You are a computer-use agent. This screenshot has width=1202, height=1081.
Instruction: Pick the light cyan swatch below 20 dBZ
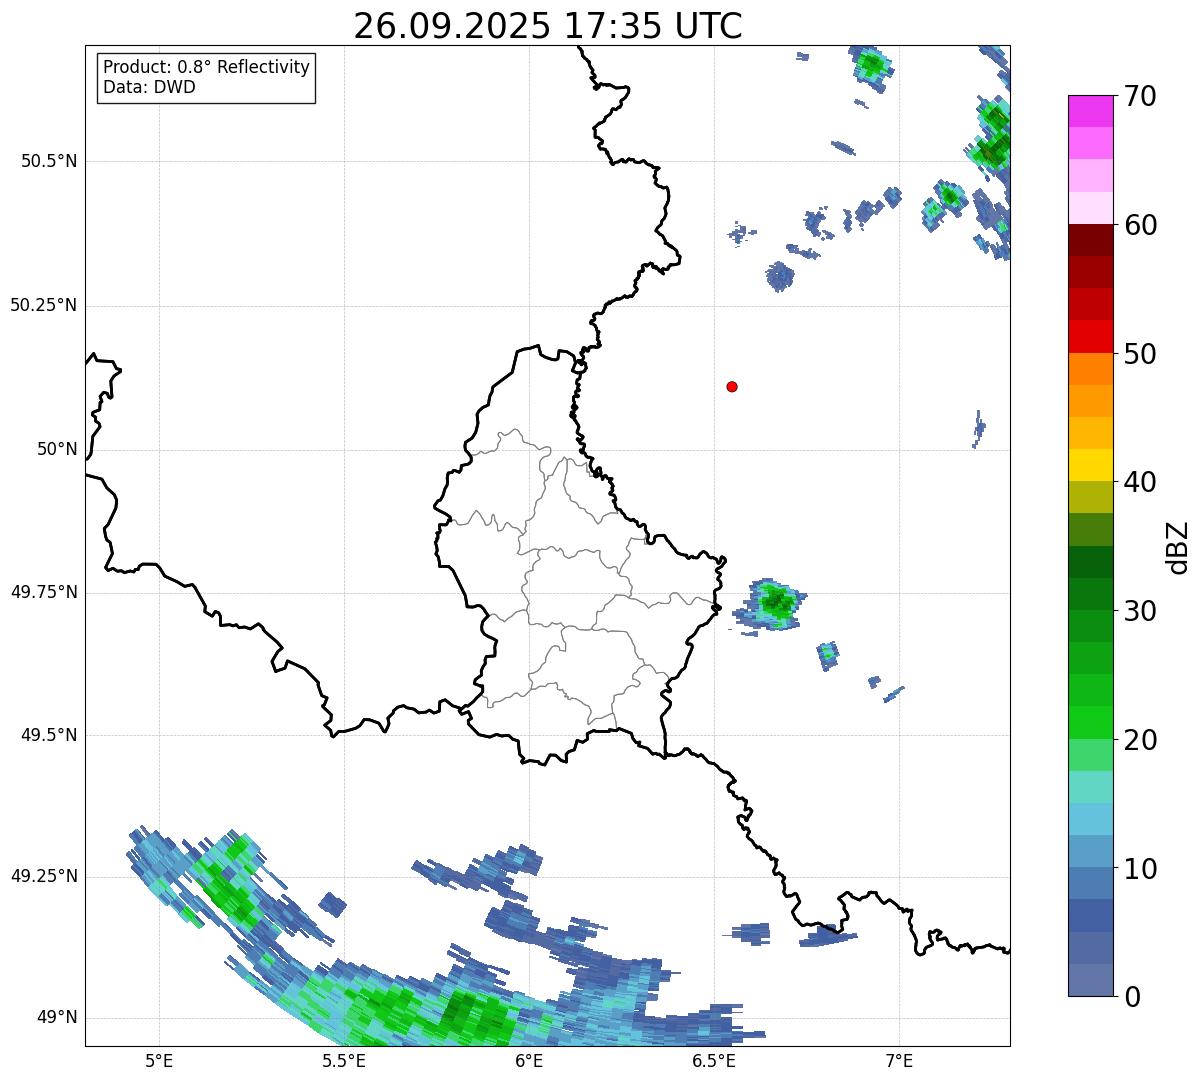click(x=1091, y=787)
